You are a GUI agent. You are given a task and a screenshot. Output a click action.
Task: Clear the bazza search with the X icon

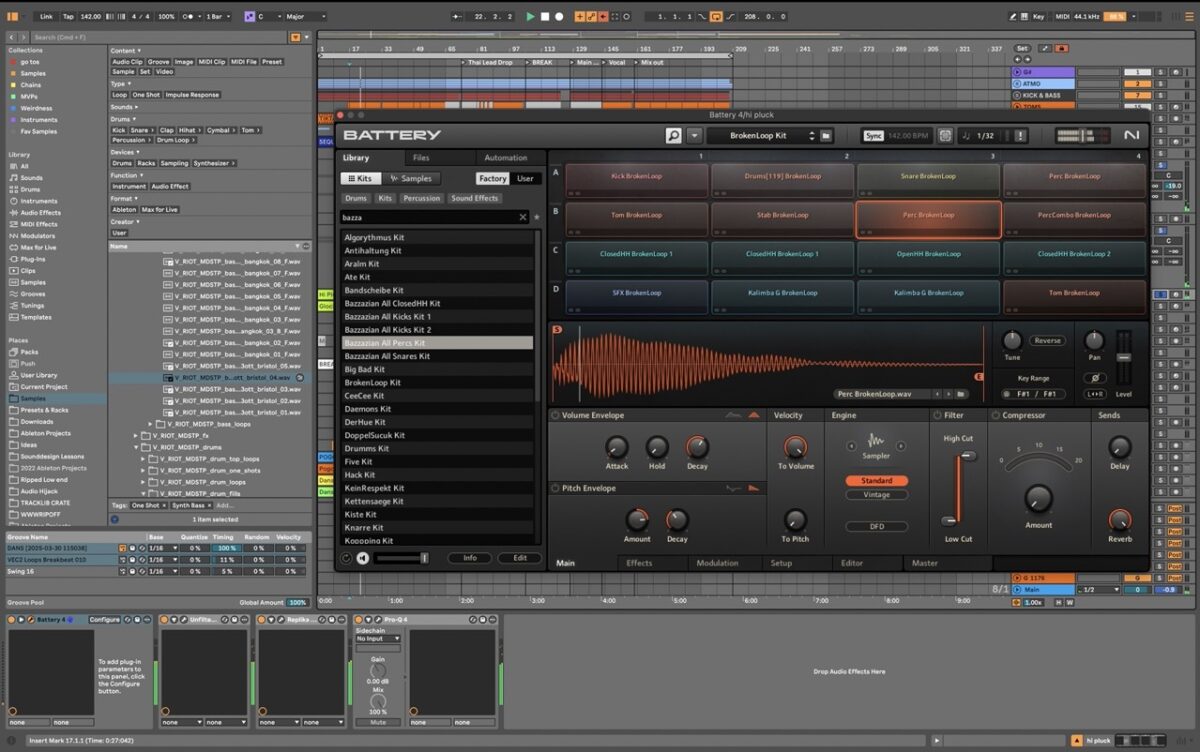[x=522, y=217]
